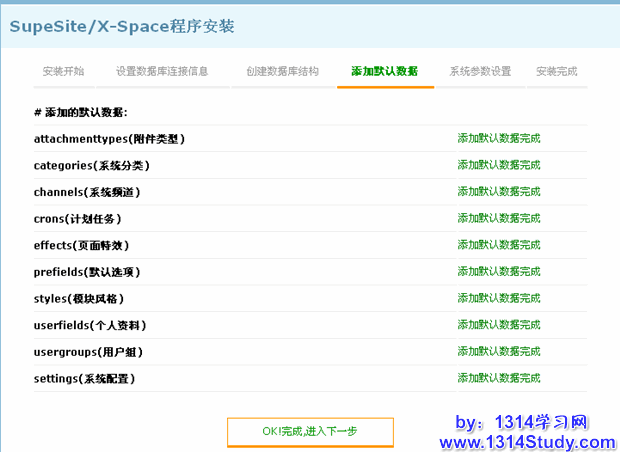Open the 设置数据库连接信息 step tab
This screenshot has height=452, width=620.
(x=162, y=72)
